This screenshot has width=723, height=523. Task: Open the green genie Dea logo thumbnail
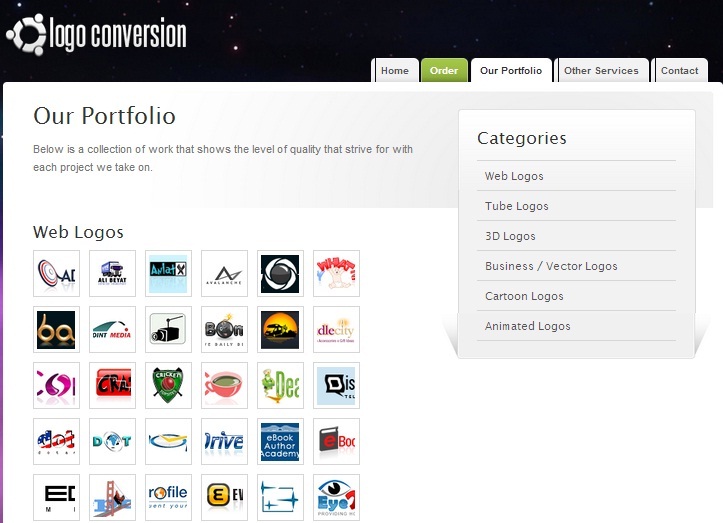(x=280, y=385)
